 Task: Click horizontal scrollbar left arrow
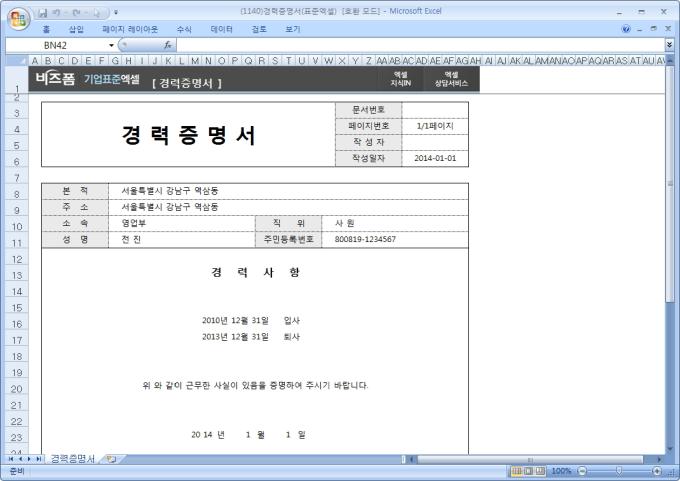tap(412, 459)
